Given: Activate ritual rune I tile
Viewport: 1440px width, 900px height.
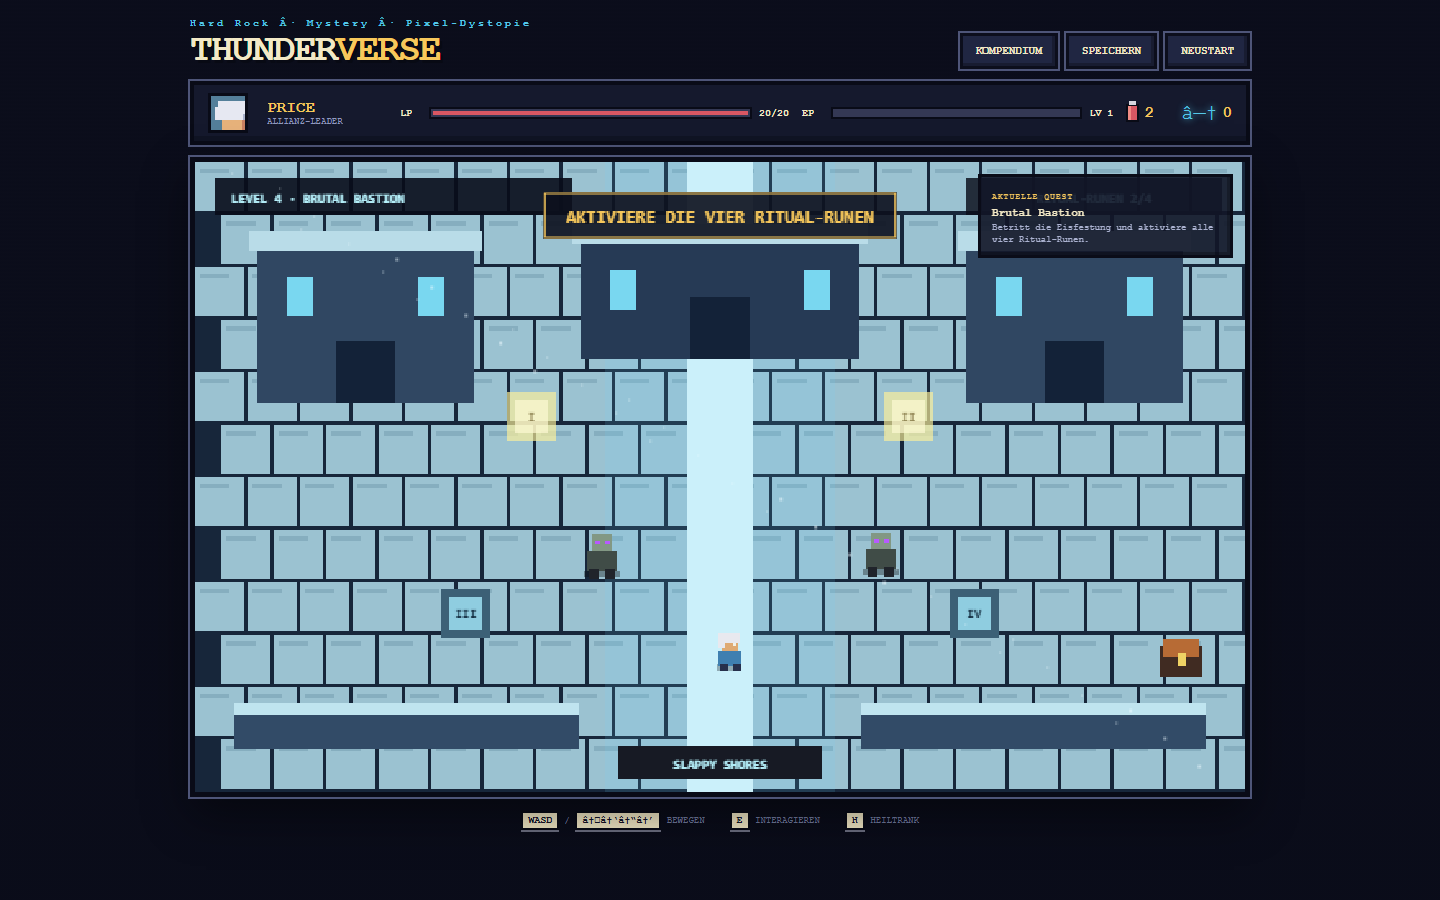Looking at the screenshot, I should (531, 416).
